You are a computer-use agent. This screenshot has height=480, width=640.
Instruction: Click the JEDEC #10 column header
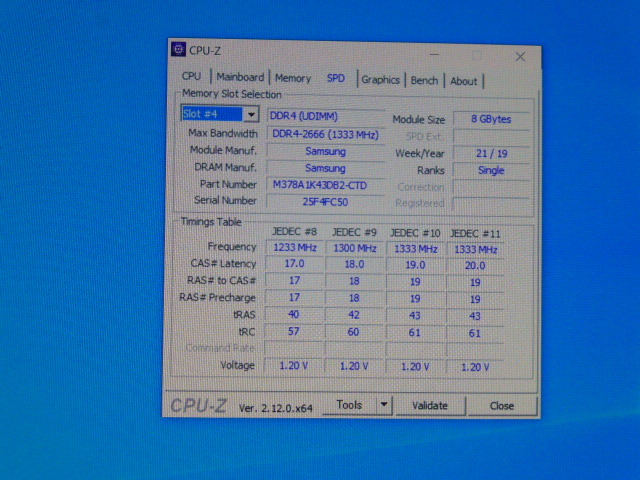(415, 233)
